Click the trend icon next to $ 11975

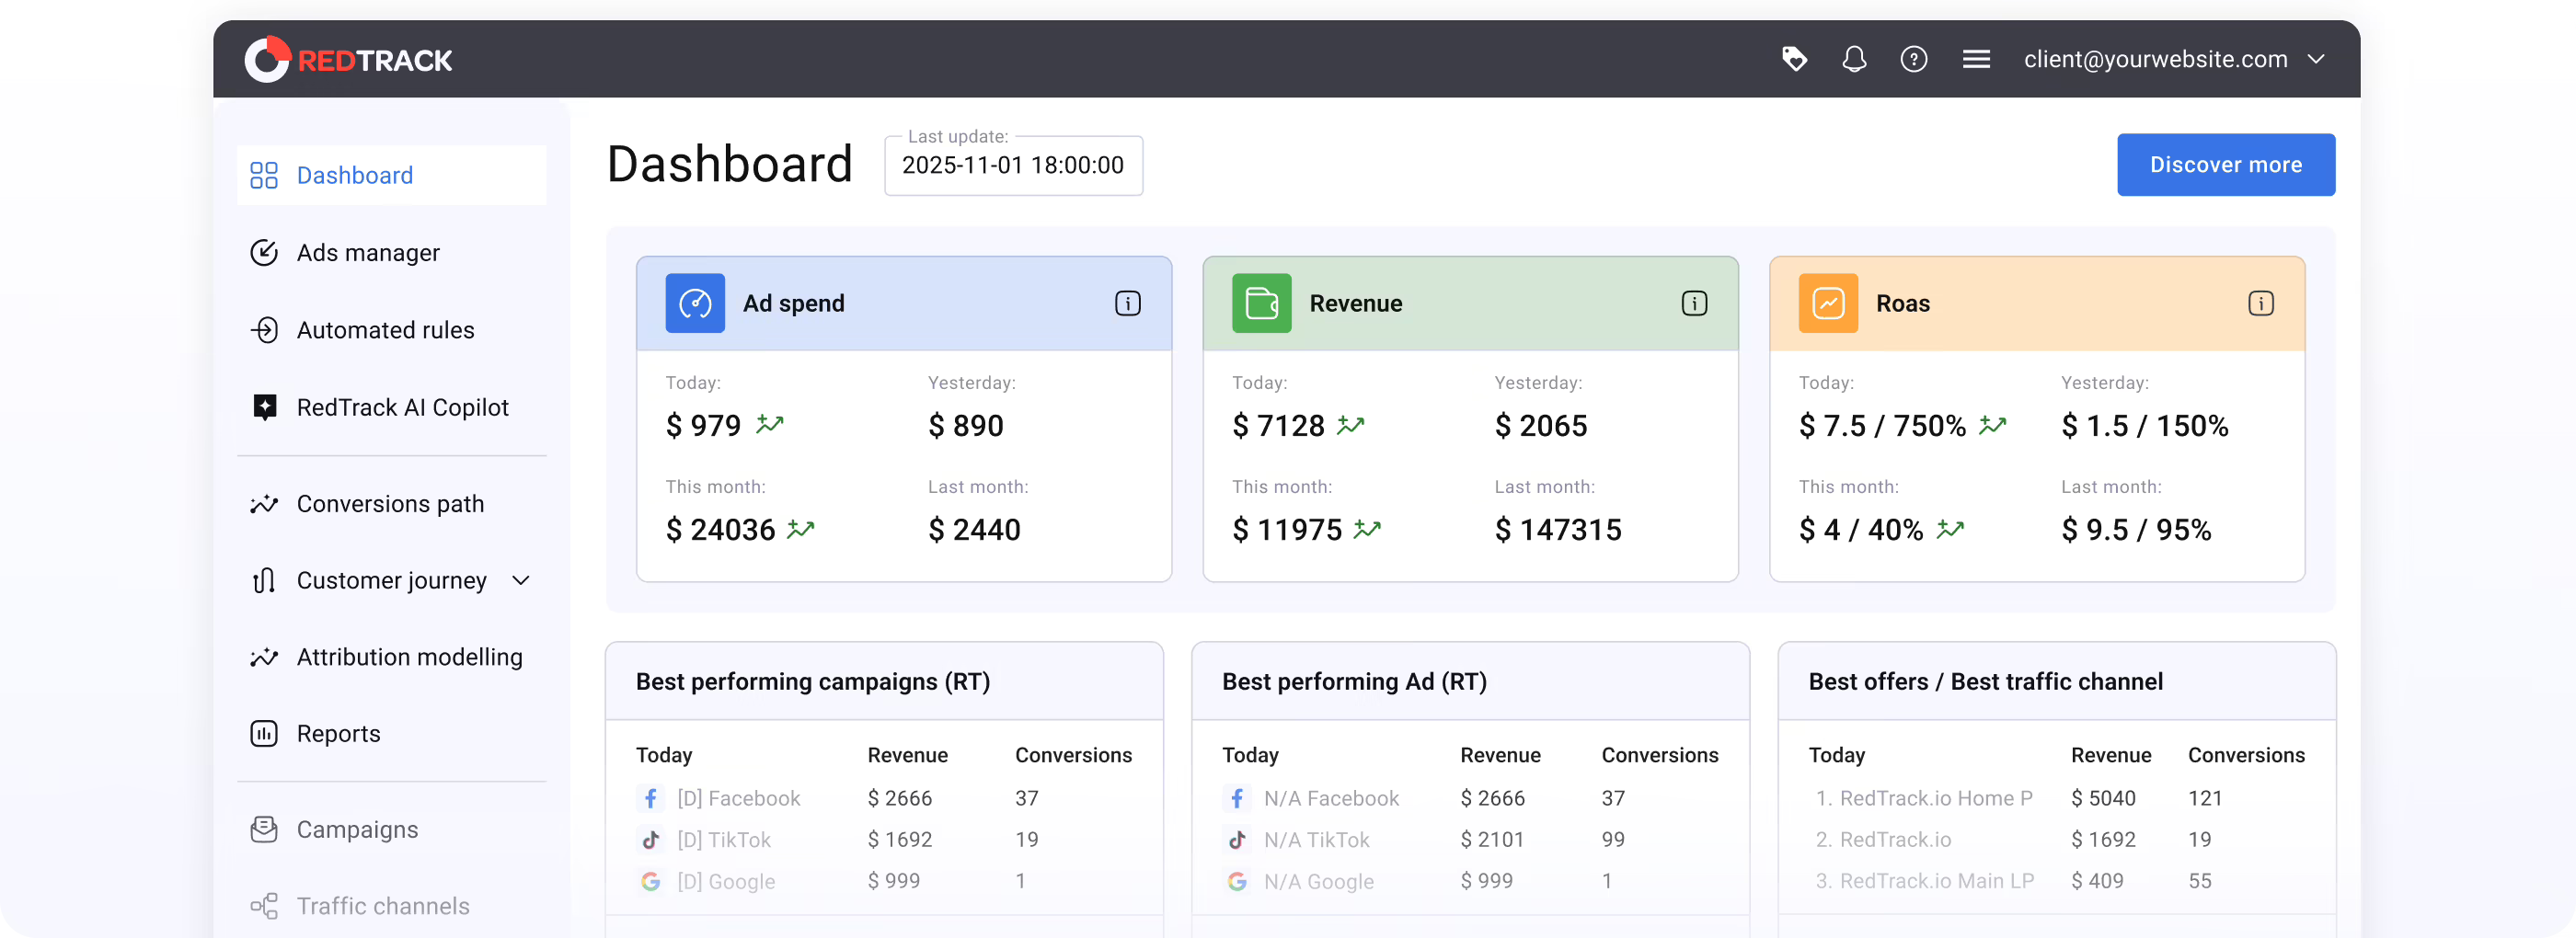(1367, 529)
